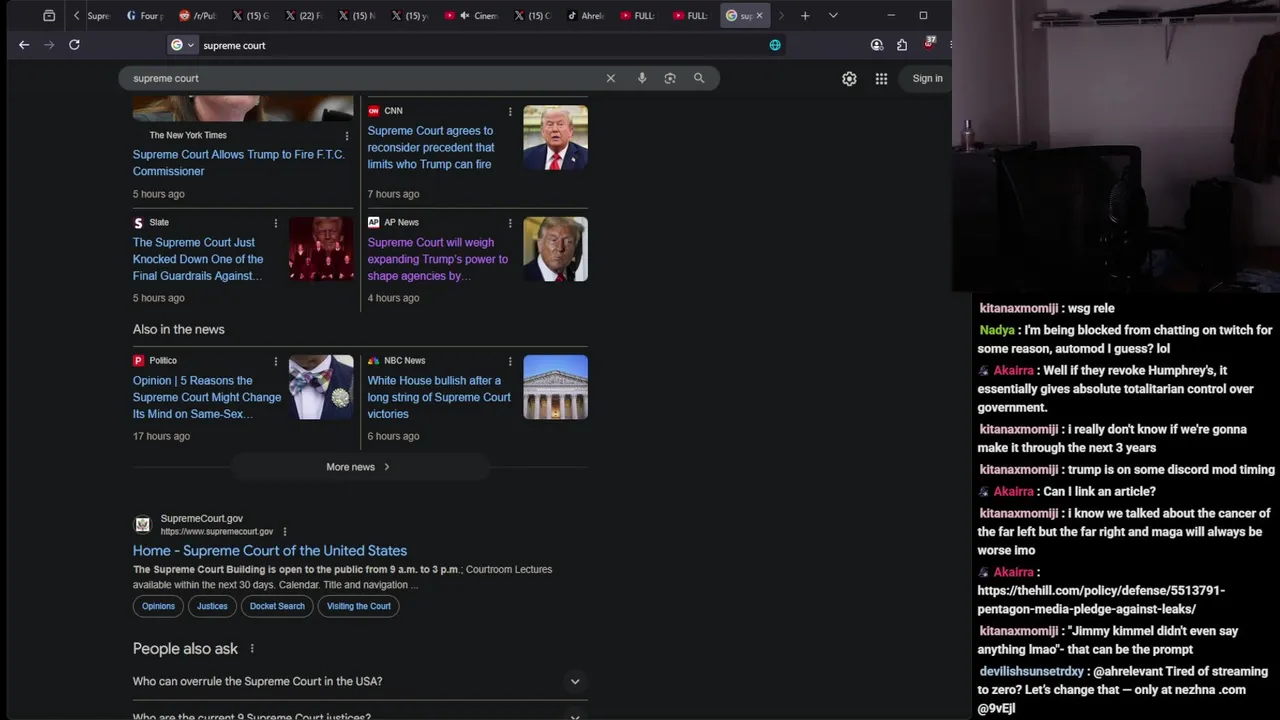Viewport: 1280px width, 720px height.
Task: Click the Slate story red thumbnail
Action: (321, 249)
